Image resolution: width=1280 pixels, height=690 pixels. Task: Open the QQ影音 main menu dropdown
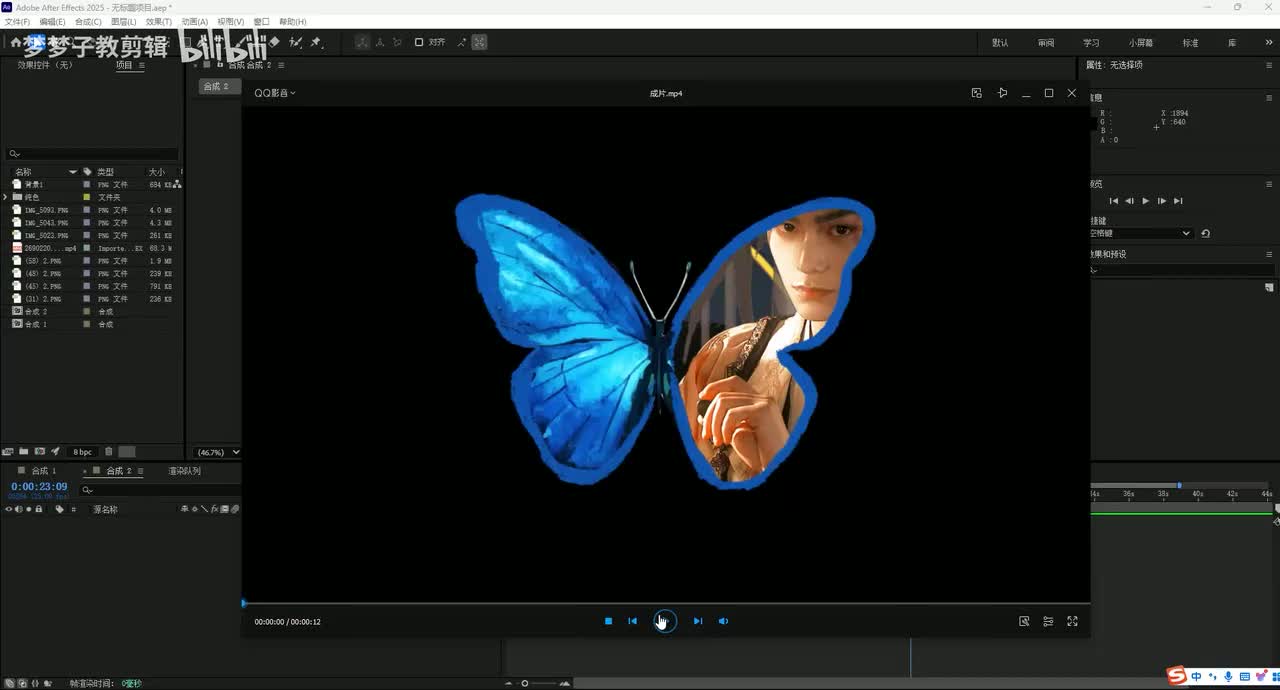tap(275, 93)
